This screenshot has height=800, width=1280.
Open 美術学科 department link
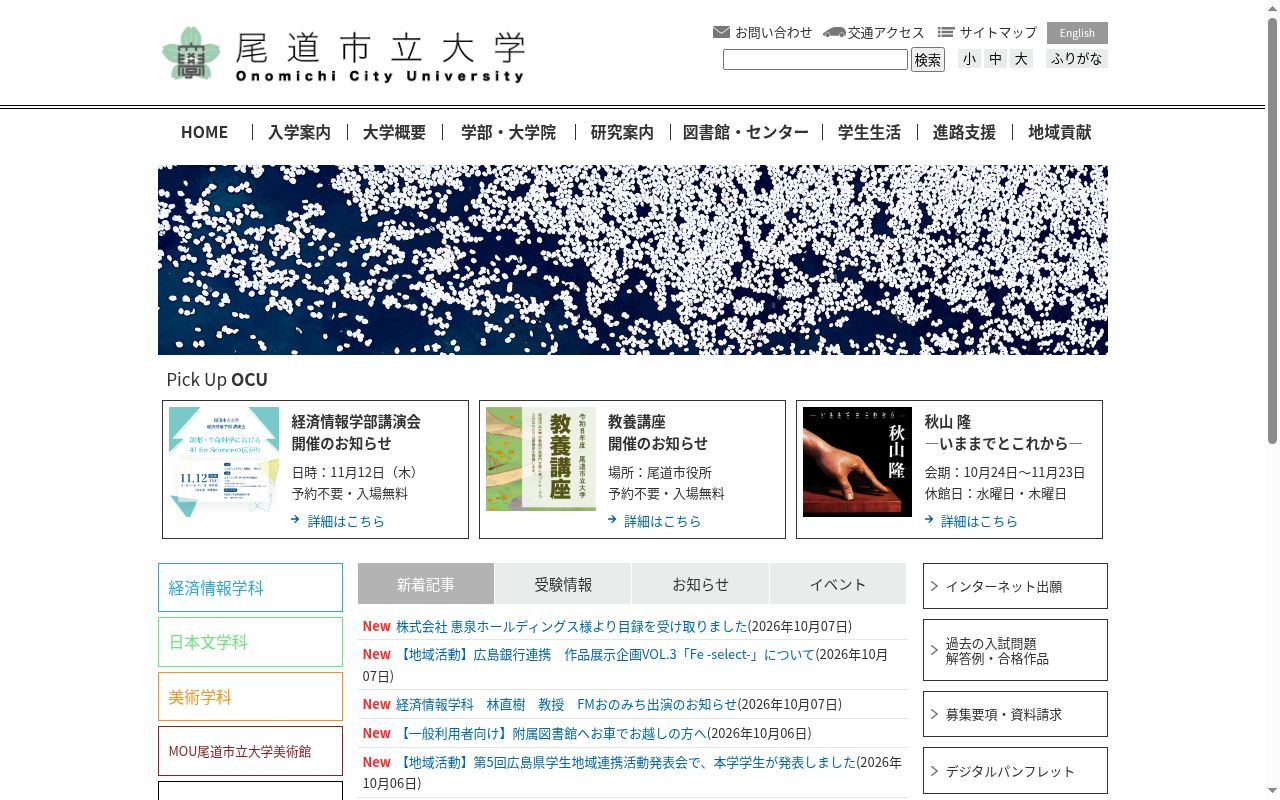250,697
